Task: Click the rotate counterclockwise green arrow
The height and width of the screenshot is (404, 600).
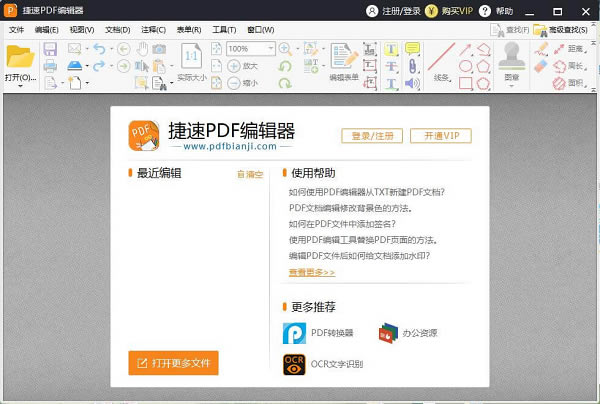Action: (285, 66)
